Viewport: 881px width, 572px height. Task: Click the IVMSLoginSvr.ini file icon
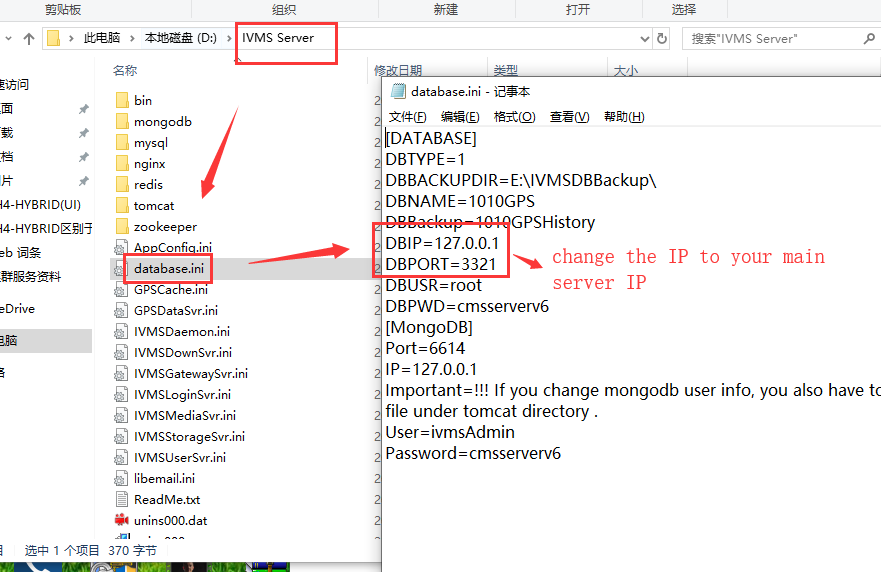[121, 394]
